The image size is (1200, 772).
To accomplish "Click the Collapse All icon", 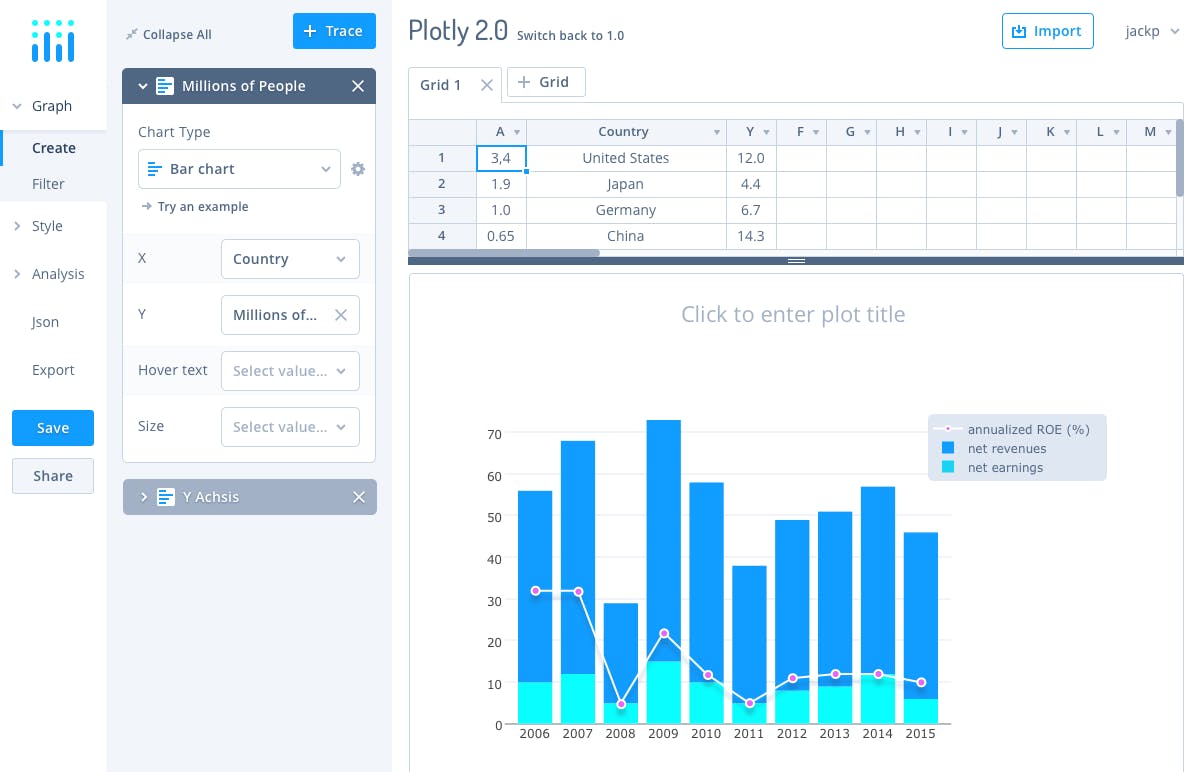I will click(131, 34).
